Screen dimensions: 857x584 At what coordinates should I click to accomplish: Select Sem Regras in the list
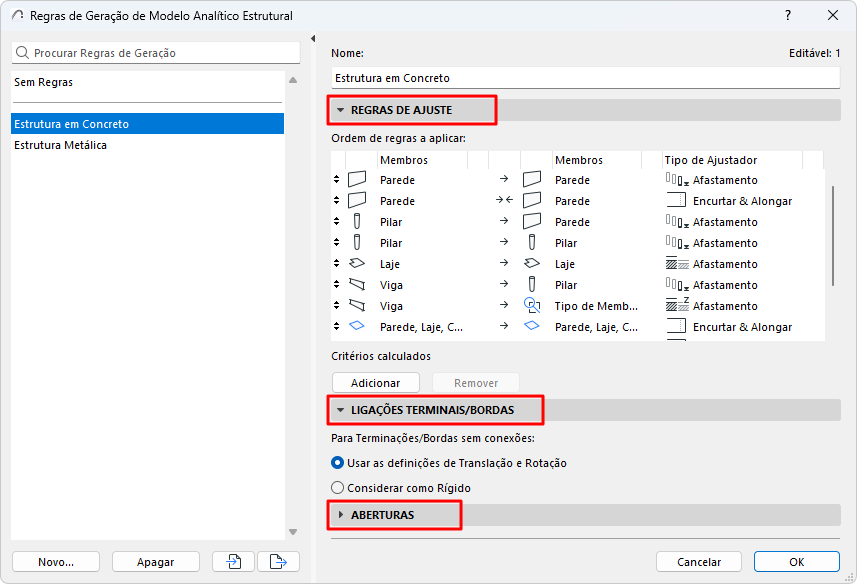[44, 82]
